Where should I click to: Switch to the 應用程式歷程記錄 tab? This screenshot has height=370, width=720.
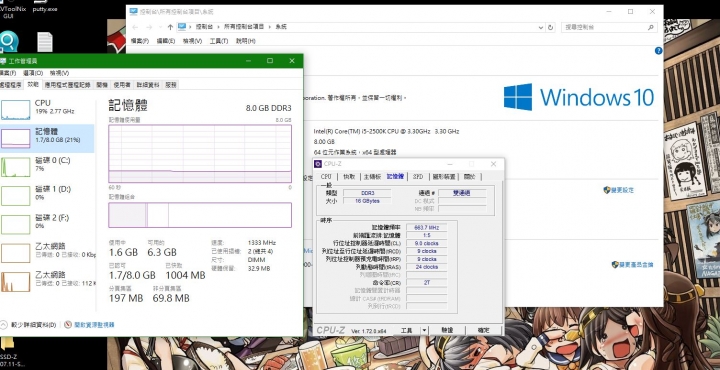click(68, 85)
